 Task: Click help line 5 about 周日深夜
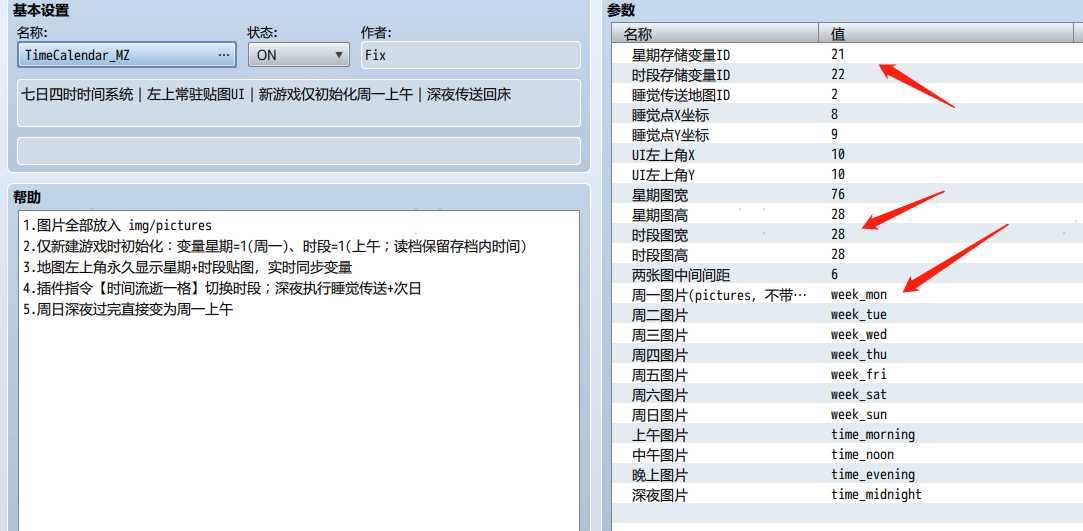(127, 310)
